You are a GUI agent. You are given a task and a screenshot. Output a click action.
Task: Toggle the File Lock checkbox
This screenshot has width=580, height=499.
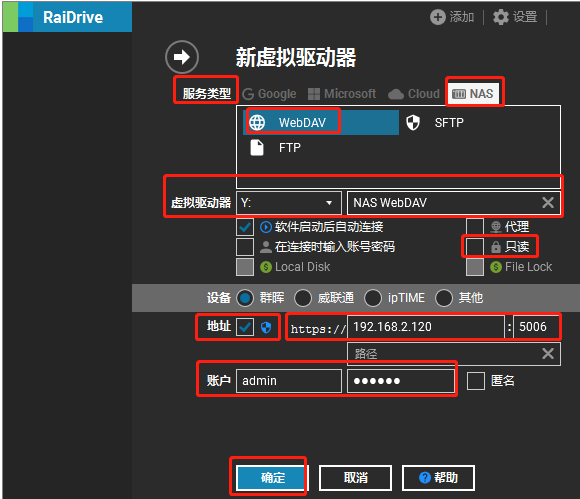tap(475, 267)
